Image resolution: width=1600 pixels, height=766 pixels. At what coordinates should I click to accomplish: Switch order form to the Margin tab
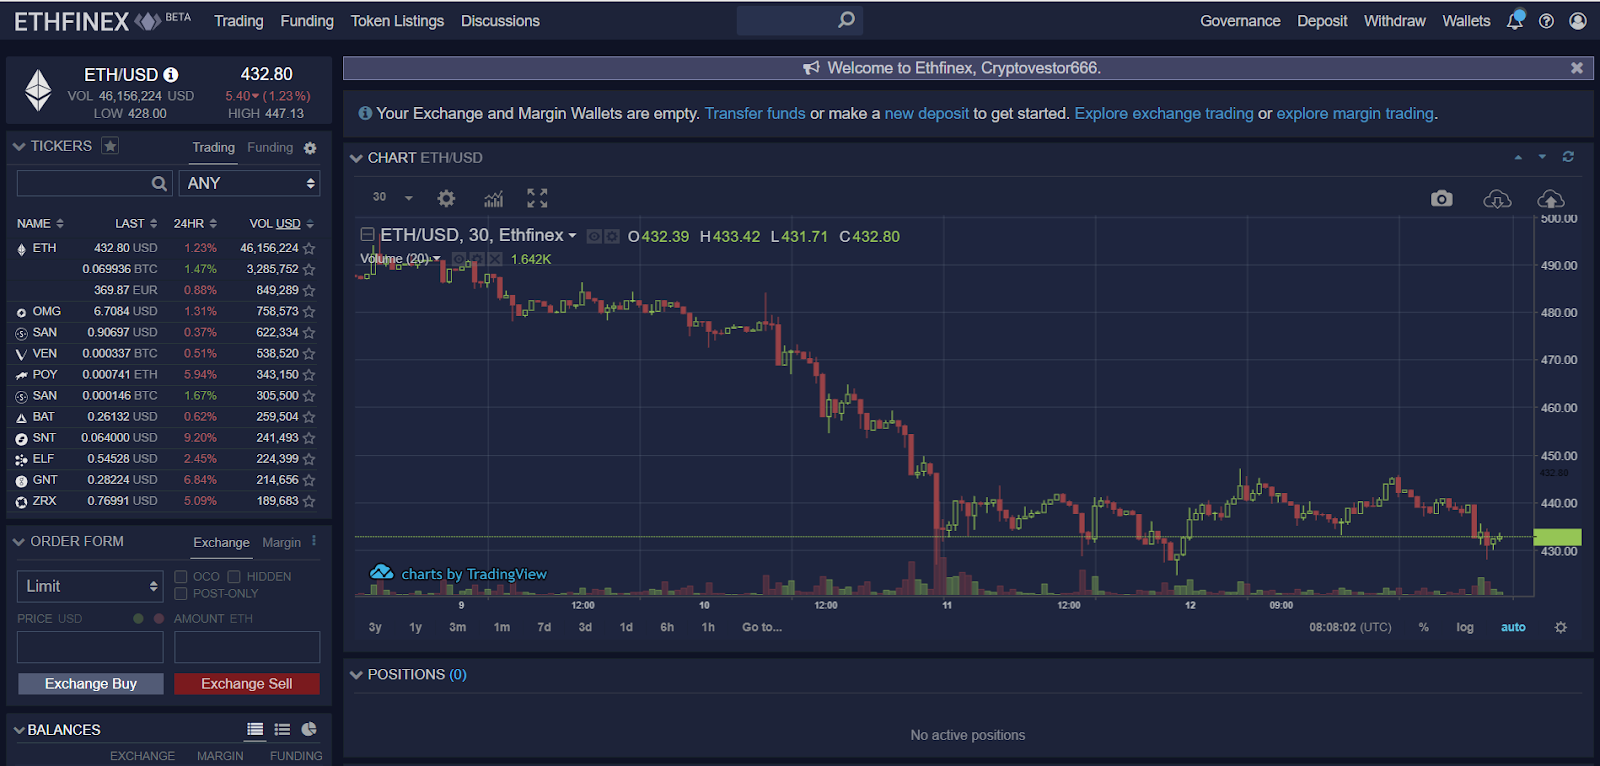[281, 542]
